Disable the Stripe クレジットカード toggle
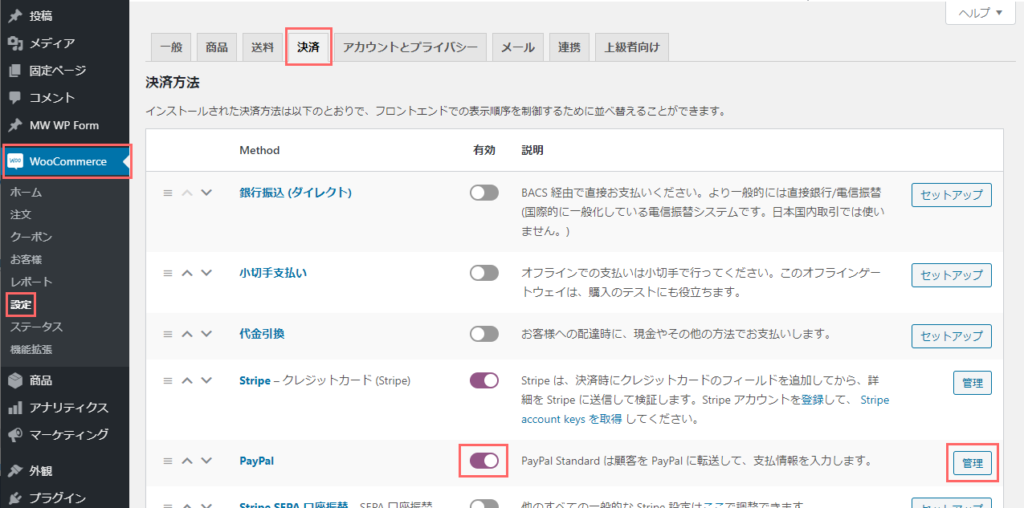Viewport: 1024px width, 508px height. 484,381
